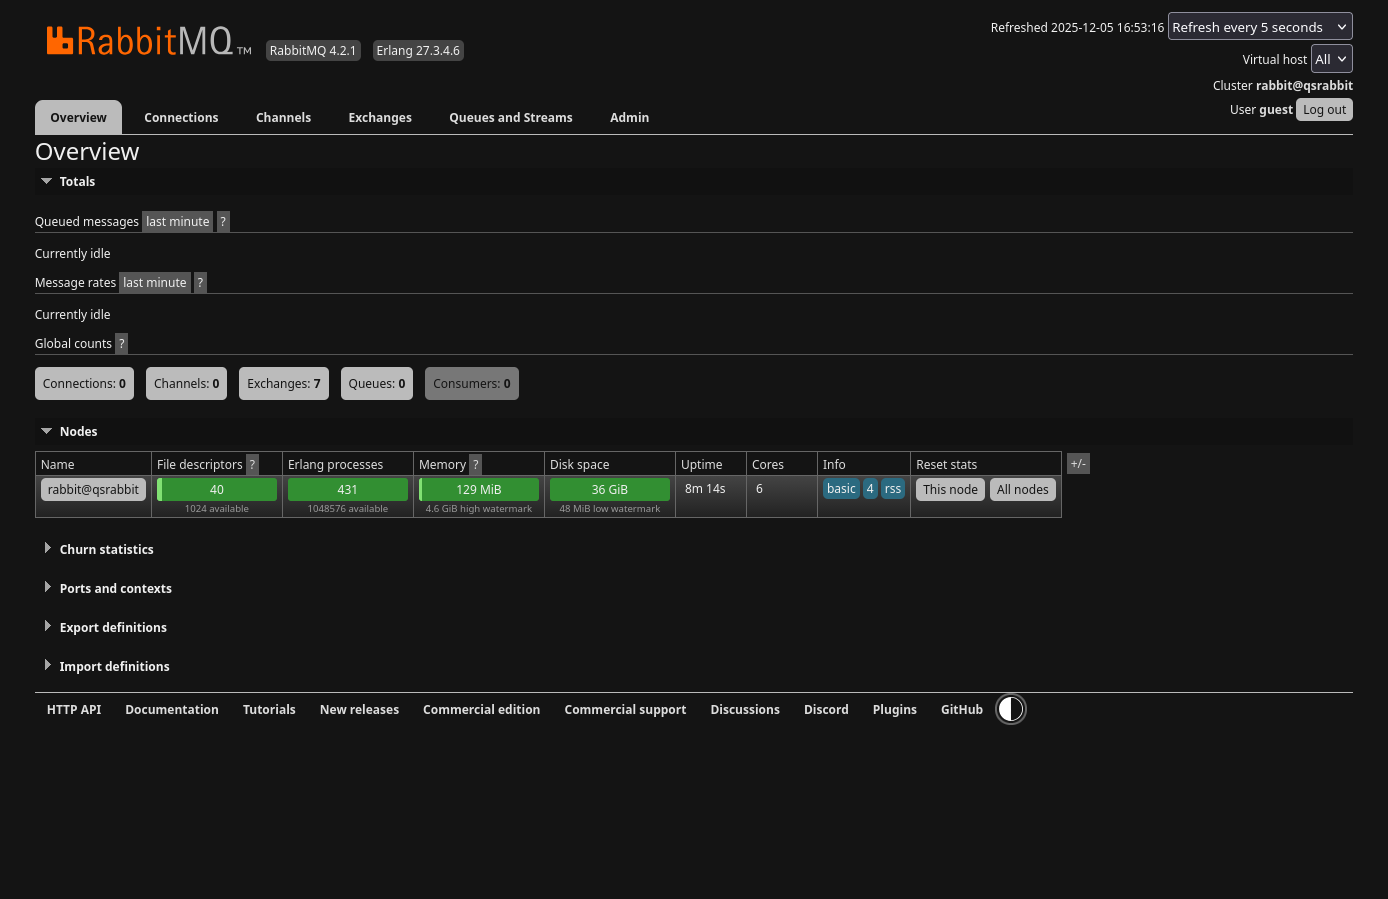Click the Global counts question mark
Viewport: 1388px width, 899px height.
[121, 343]
